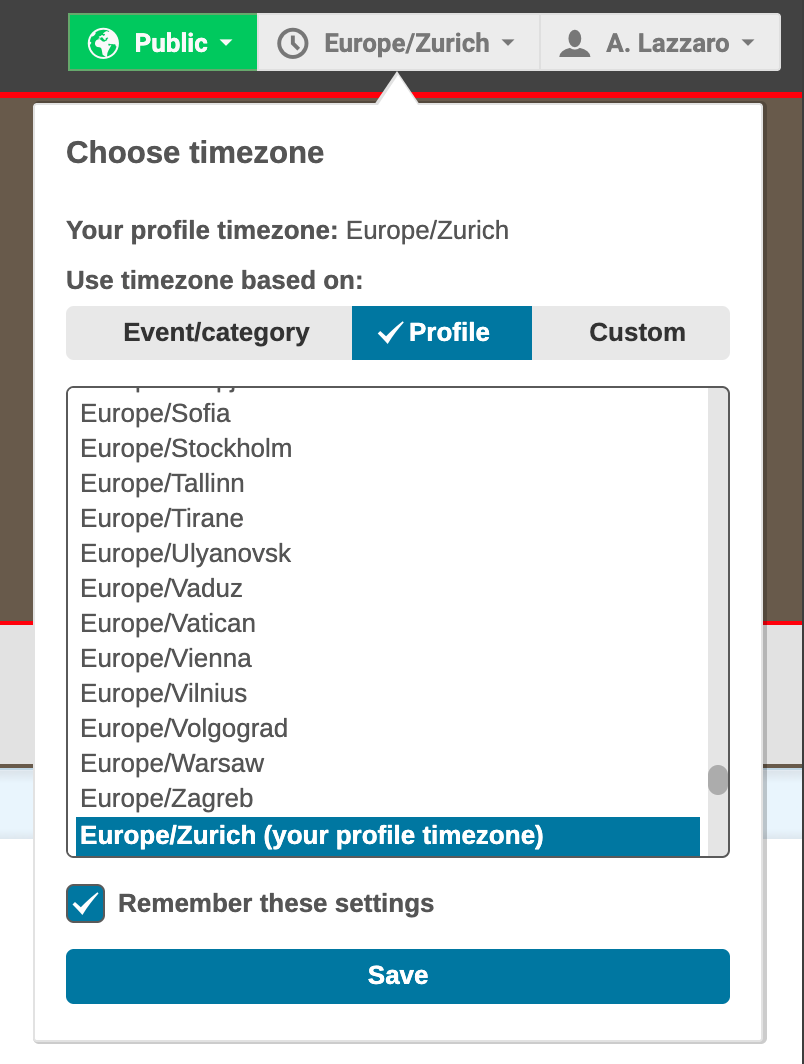Screen dimensions: 804x1064
Task: Select Event/category timezone option
Action: point(216,333)
